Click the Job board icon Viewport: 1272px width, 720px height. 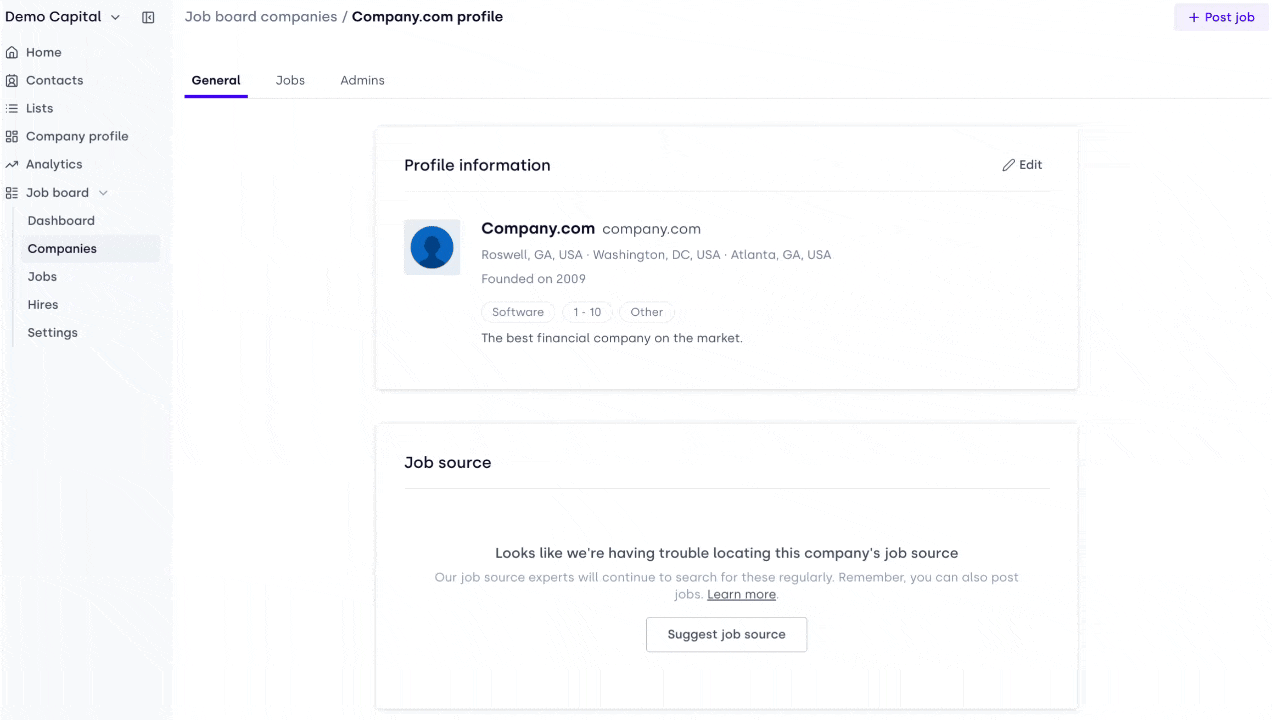[x=12, y=192]
